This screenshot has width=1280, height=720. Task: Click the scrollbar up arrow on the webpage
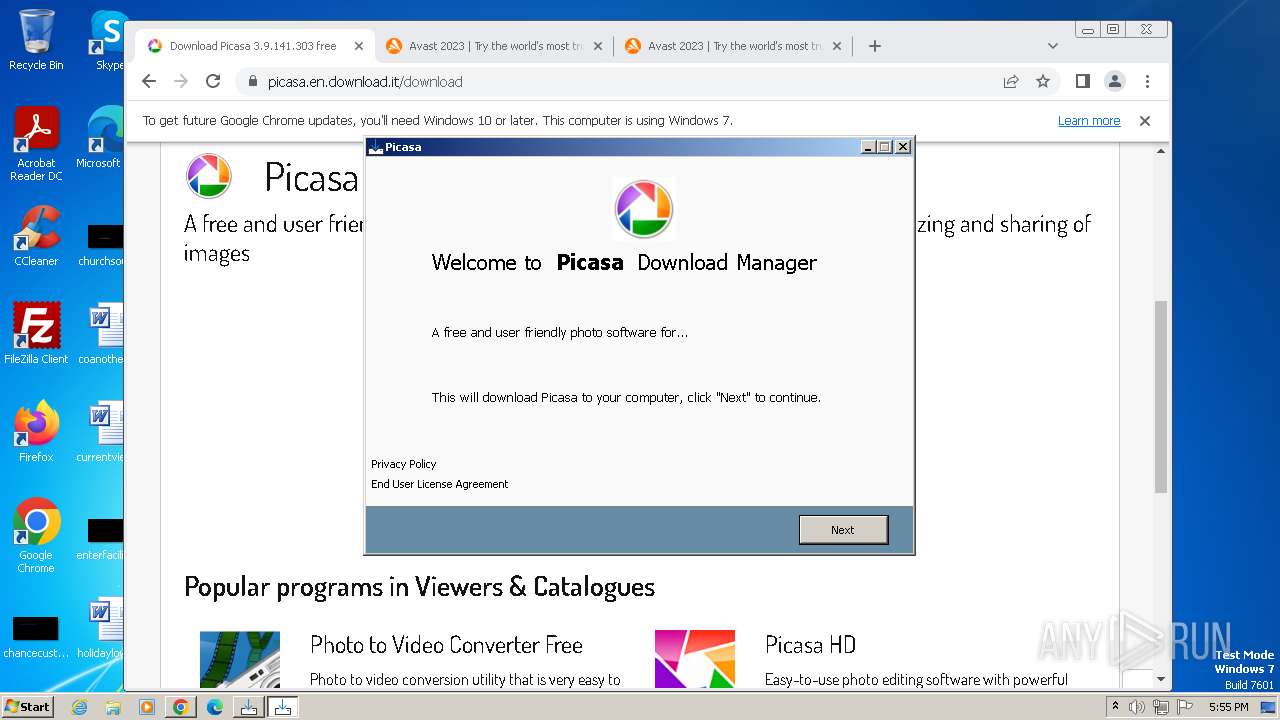(x=1161, y=151)
